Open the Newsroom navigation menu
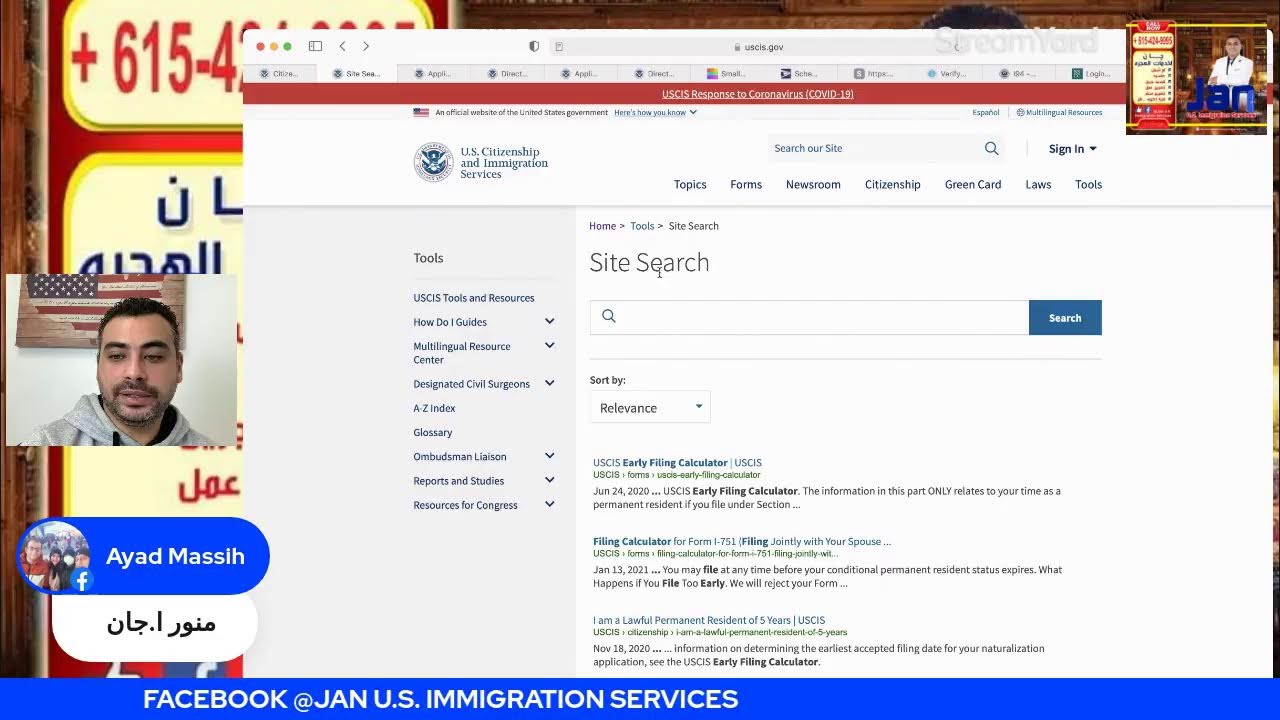Viewport: 1280px width, 720px height. click(813, 184)
